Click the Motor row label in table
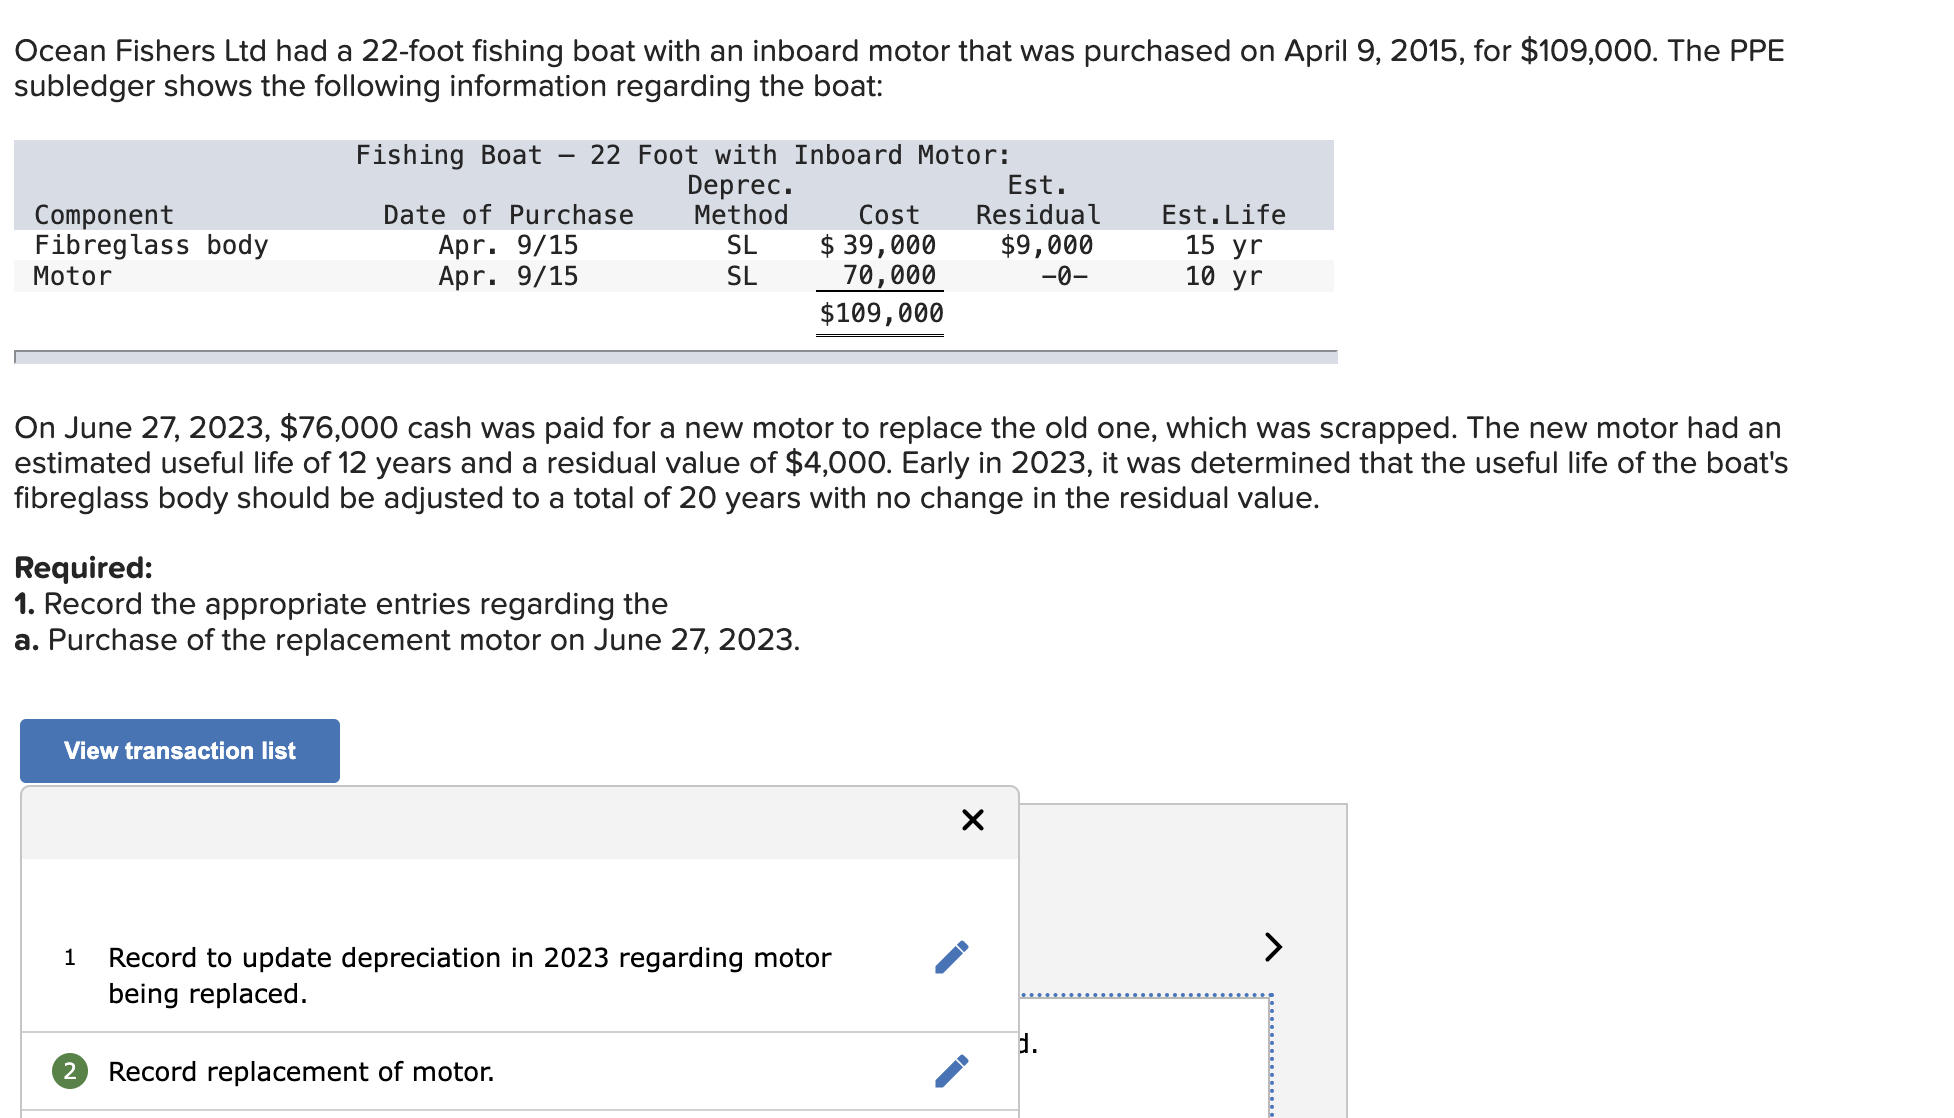Viewport: 1954px width, 1118px height. (73, 276)
